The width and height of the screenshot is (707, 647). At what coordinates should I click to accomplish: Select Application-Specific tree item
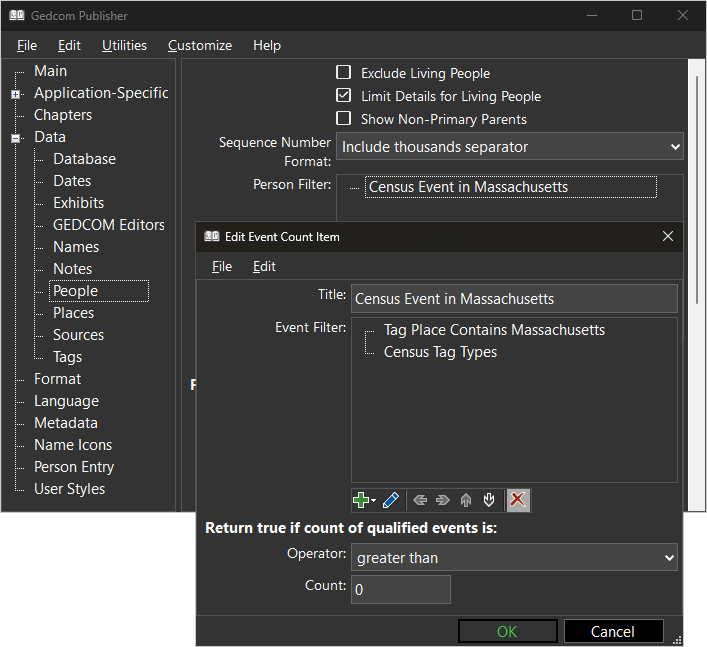[x=101, y=93]
